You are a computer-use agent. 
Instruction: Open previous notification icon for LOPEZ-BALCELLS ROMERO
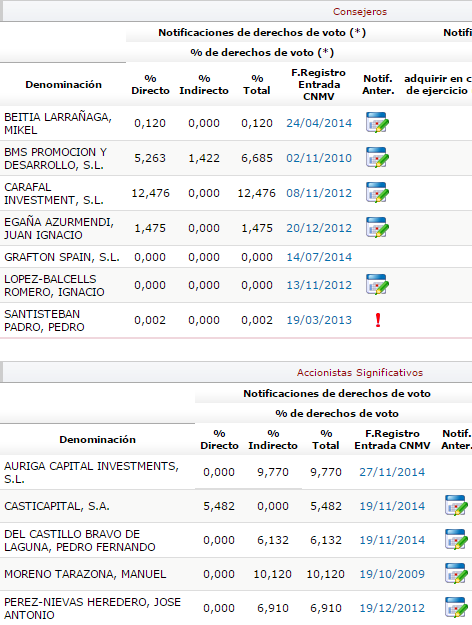pyautogui.click(x=377, y=285)
